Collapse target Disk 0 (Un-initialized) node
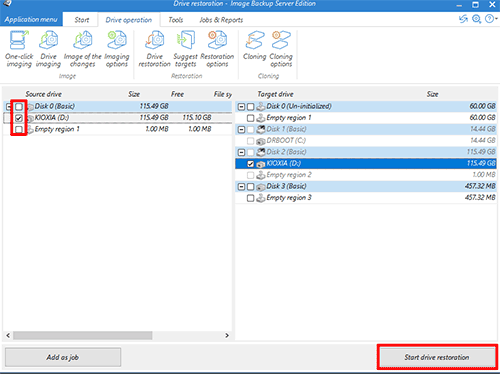500x374 pixels. click(x=241, y=107)
